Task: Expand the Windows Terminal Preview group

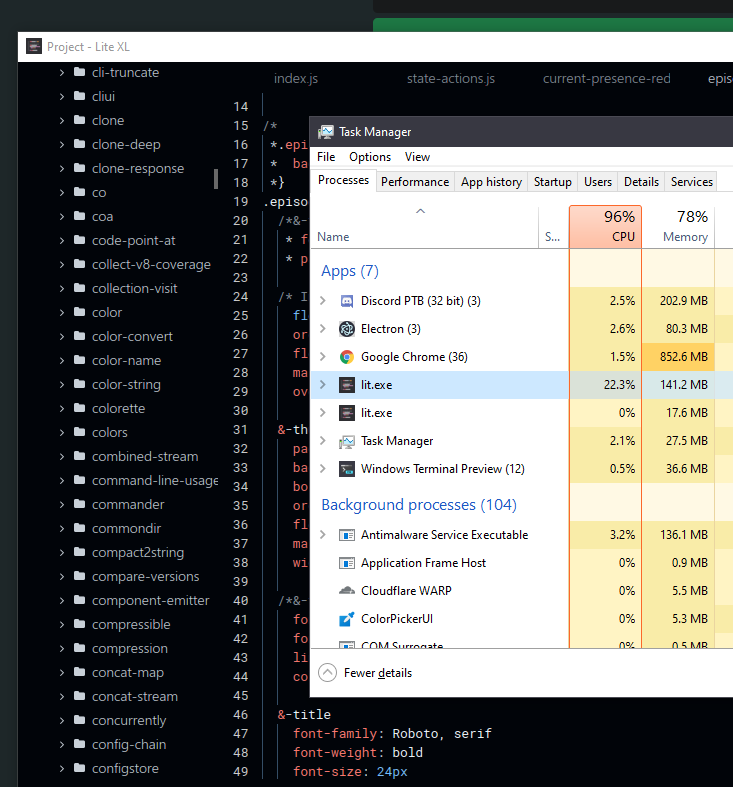Action: coord(323,469)
